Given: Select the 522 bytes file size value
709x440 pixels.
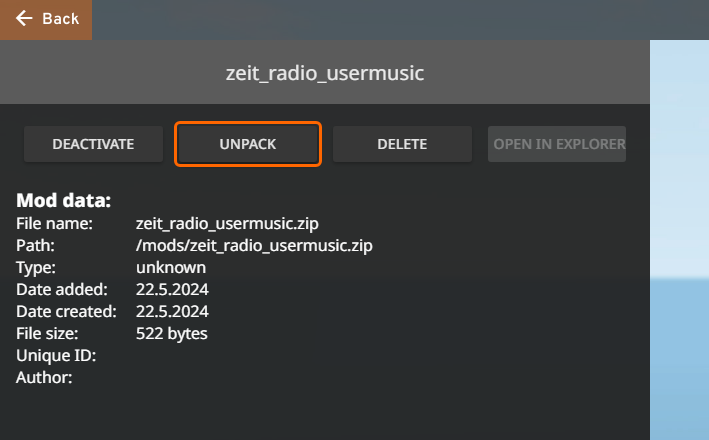Looking at the screenshot, I should [x=172, y=333].
